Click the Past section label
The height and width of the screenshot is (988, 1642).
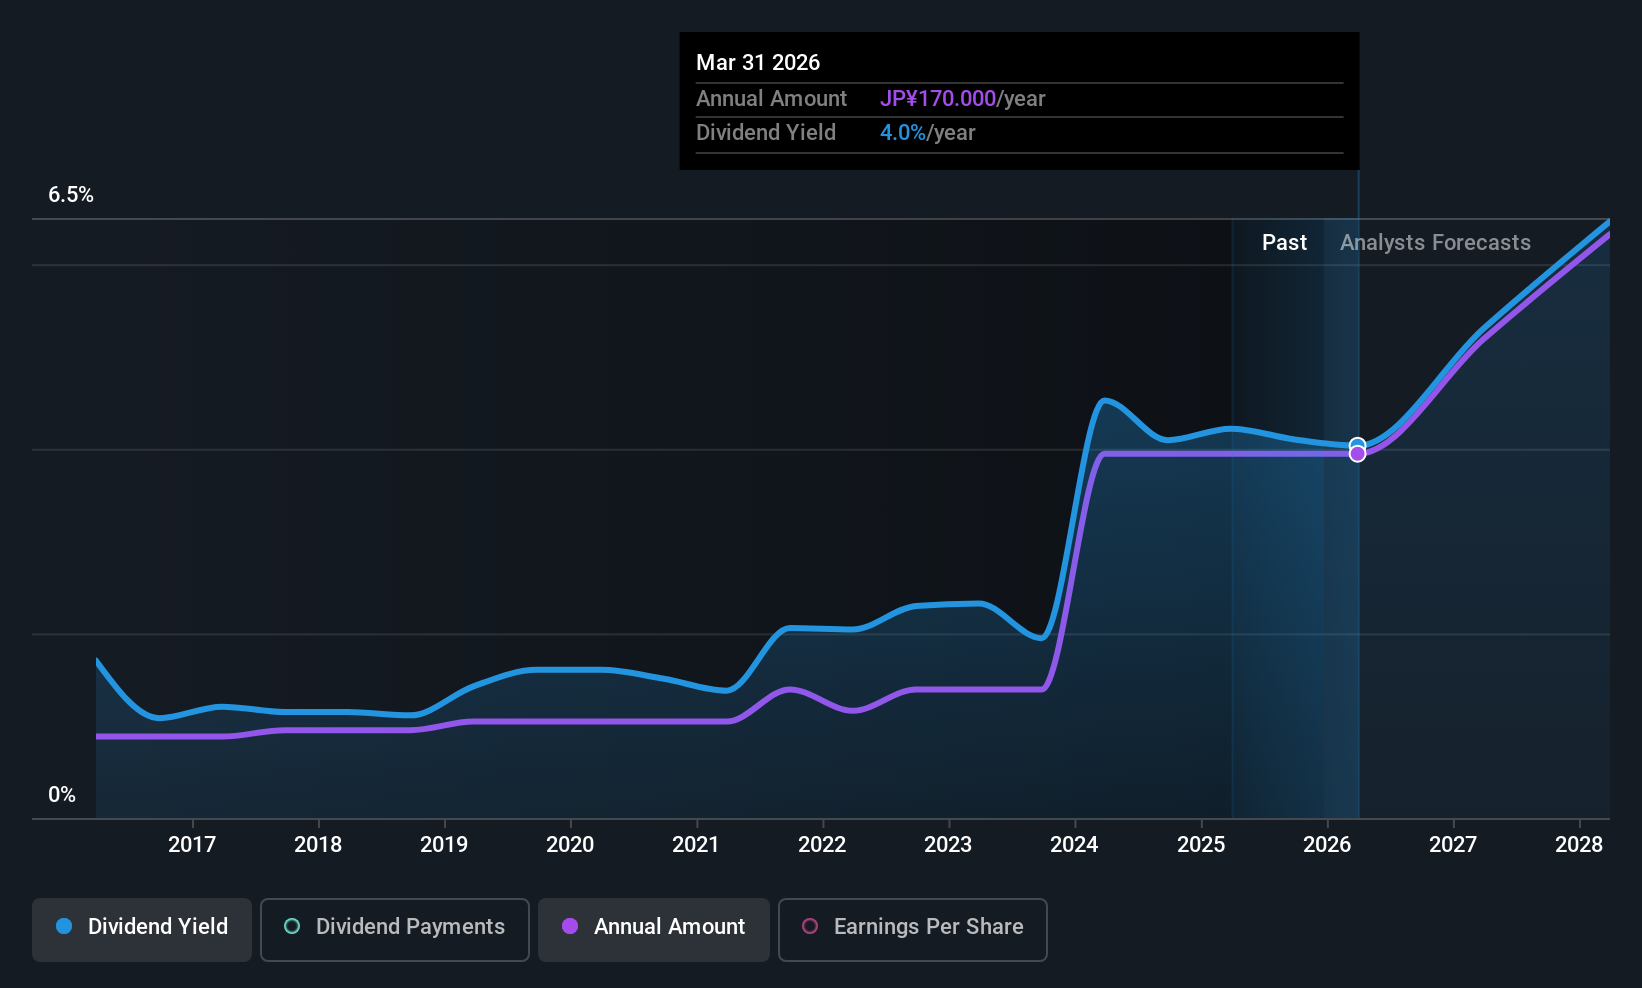pos(1284,243)
